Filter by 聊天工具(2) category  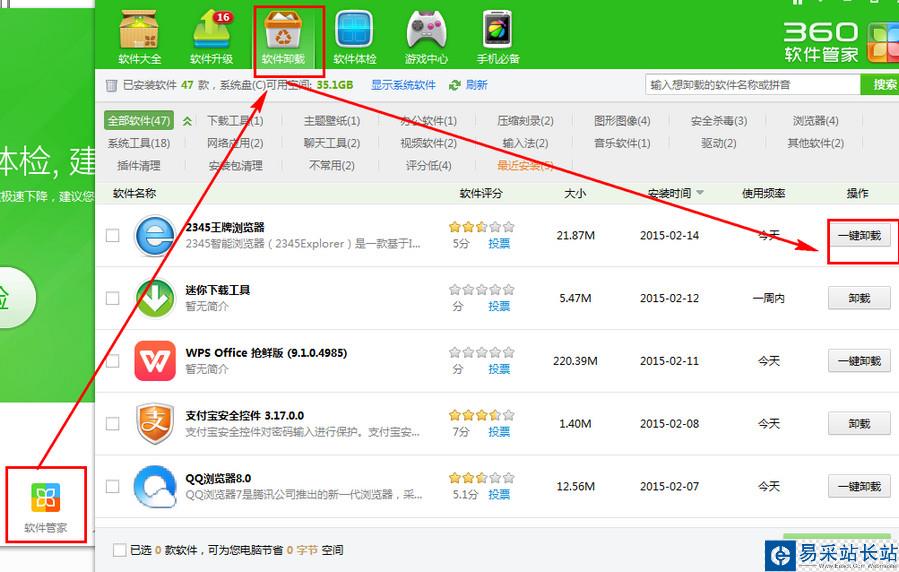tap(332, 143)
